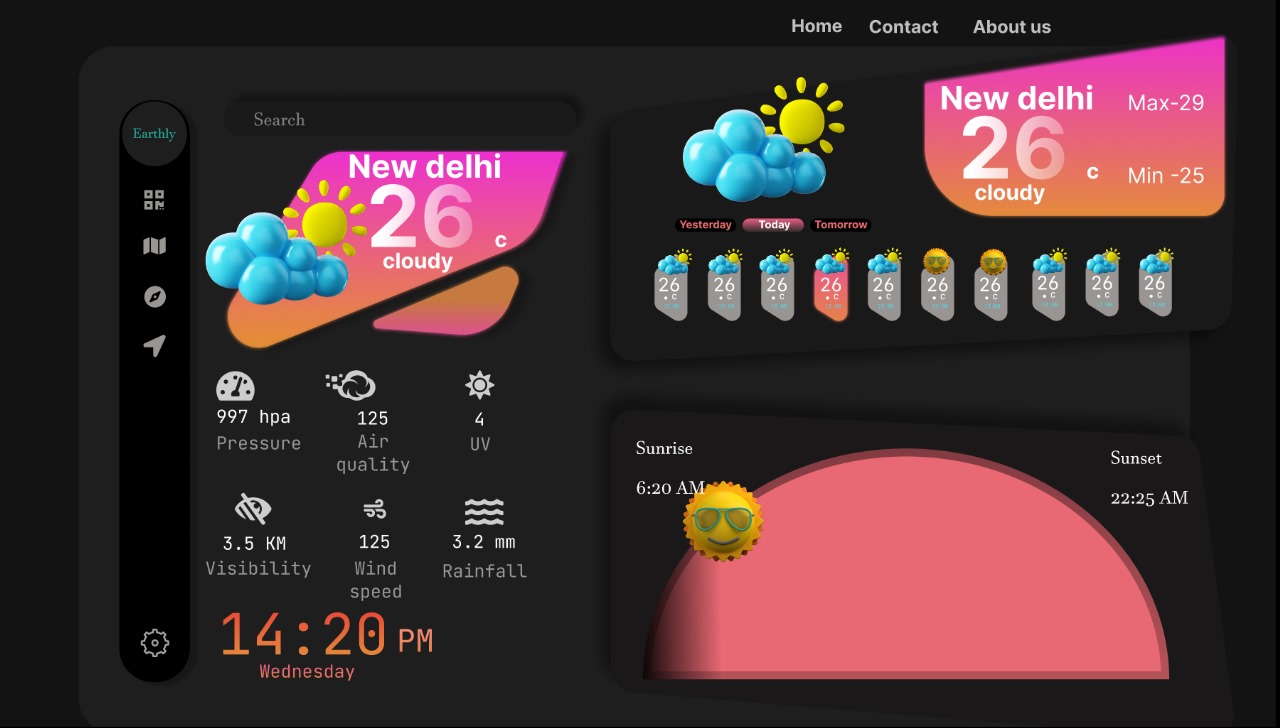Switch to the Tomorrow forecast tab
Screen dimensions: 1280x728
(840, 224)
